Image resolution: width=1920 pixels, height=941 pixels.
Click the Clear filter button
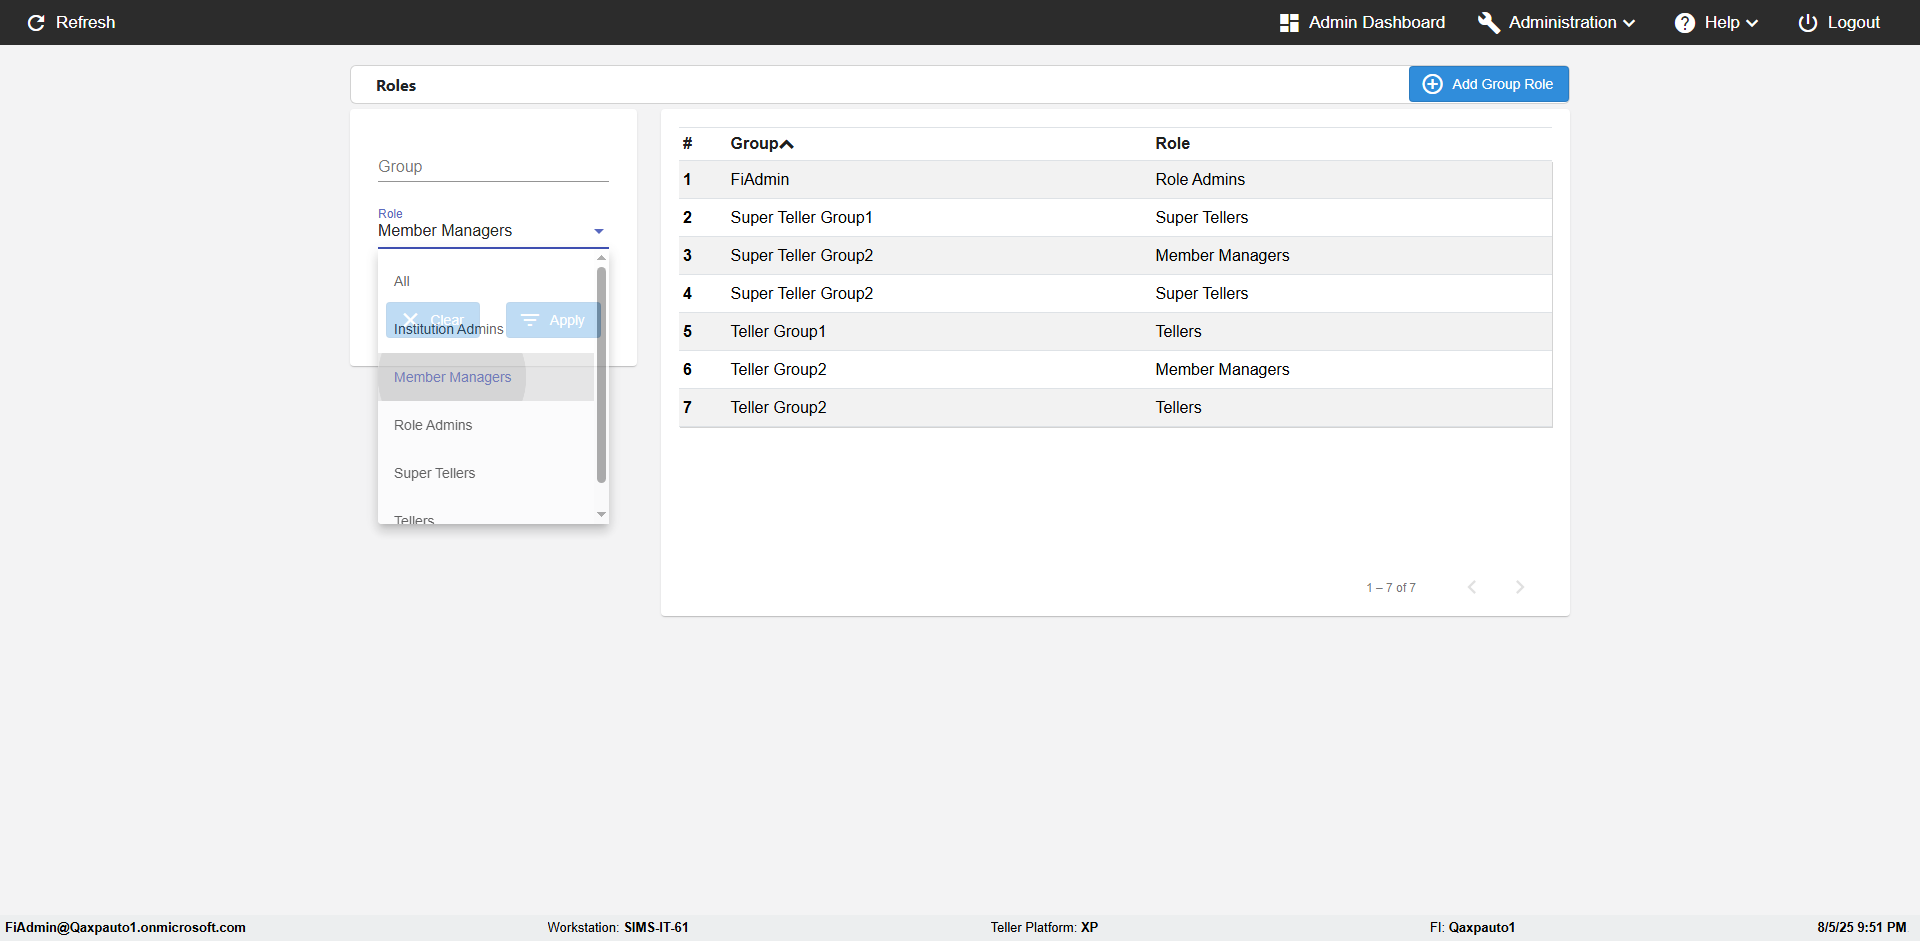[433, 320]
